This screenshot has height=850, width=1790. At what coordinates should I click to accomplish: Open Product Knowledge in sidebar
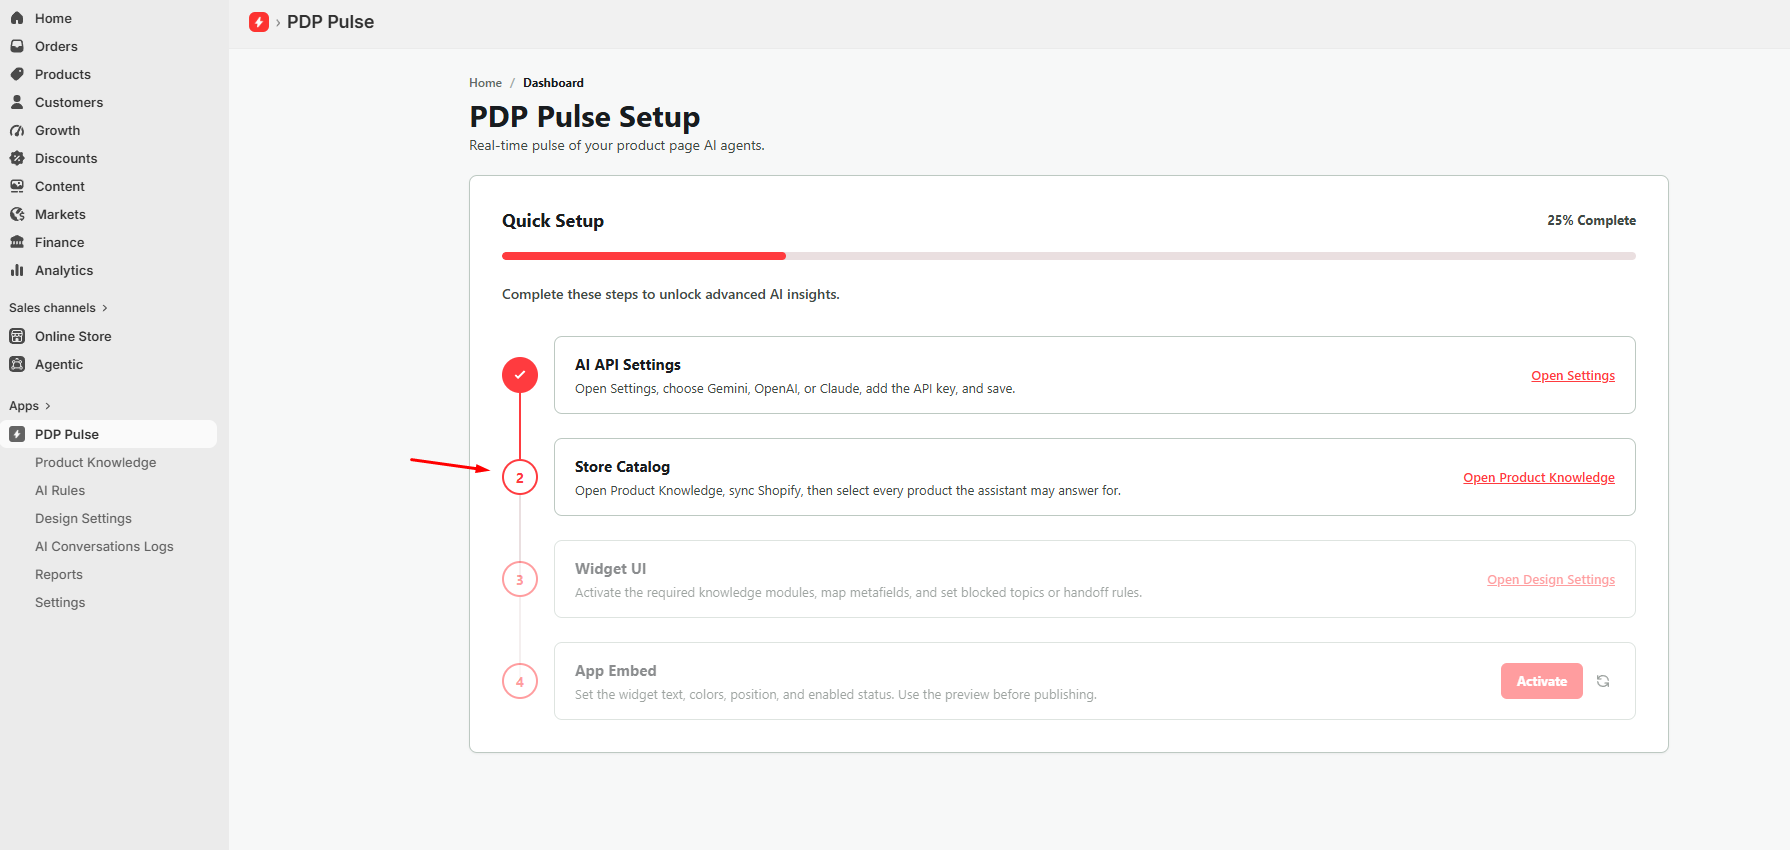click(x=96, y=462)
